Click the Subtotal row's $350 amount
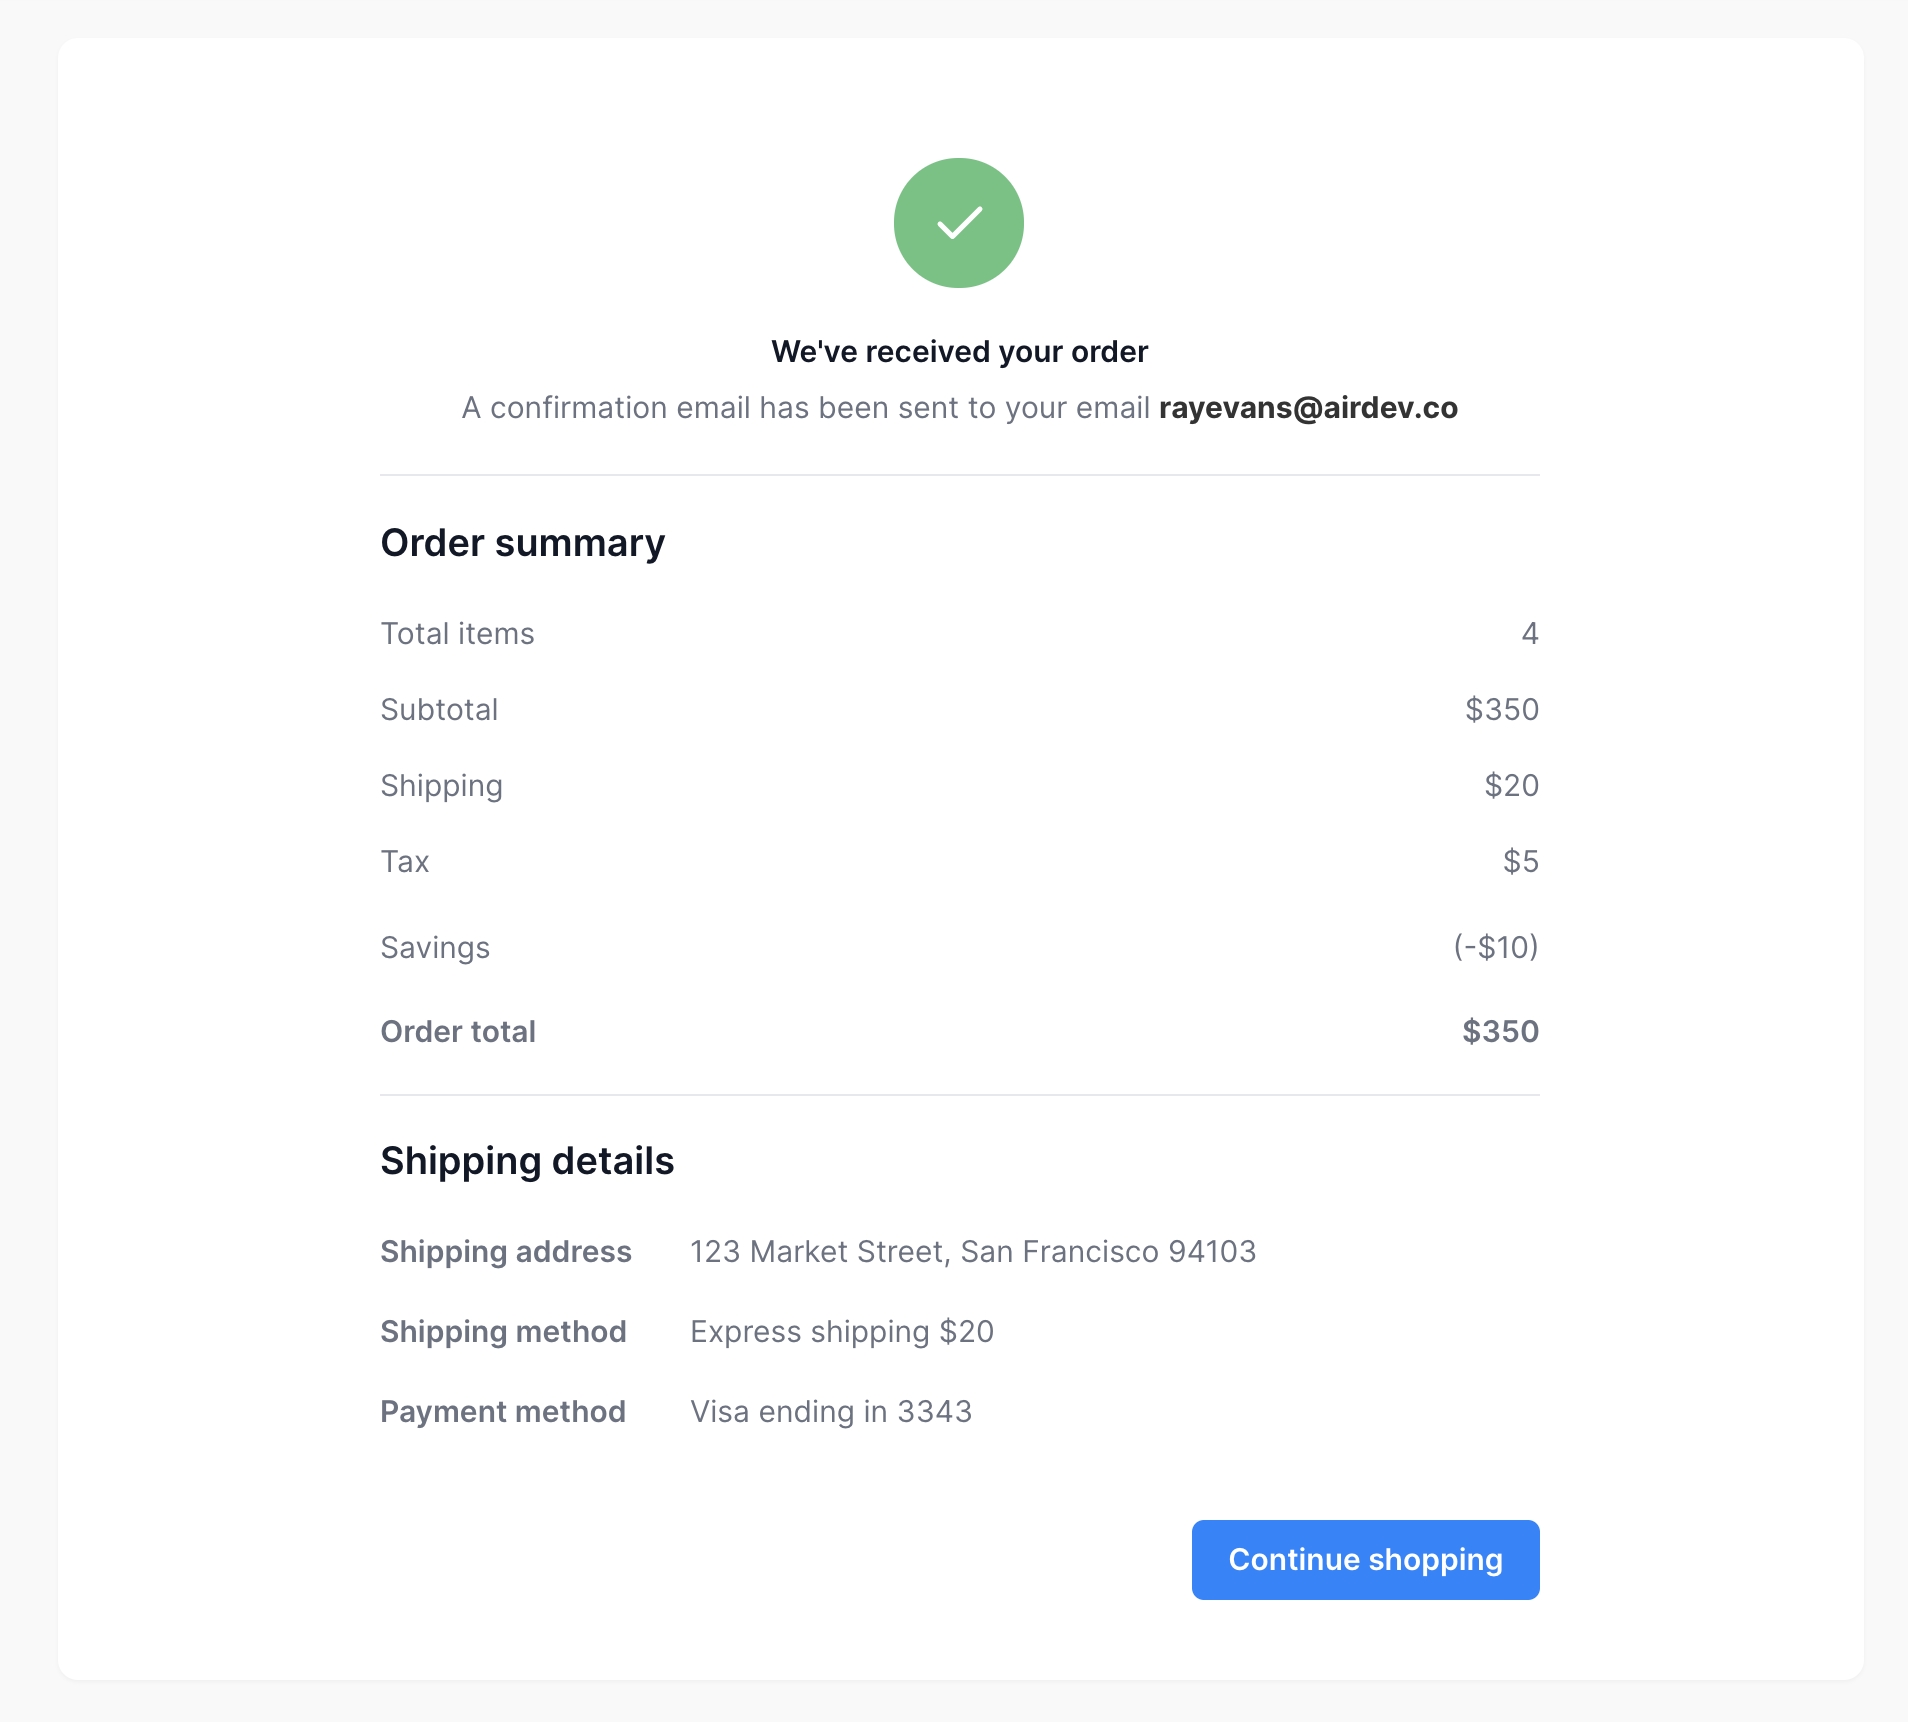 pyautogui.click(x=1501, y=710)
